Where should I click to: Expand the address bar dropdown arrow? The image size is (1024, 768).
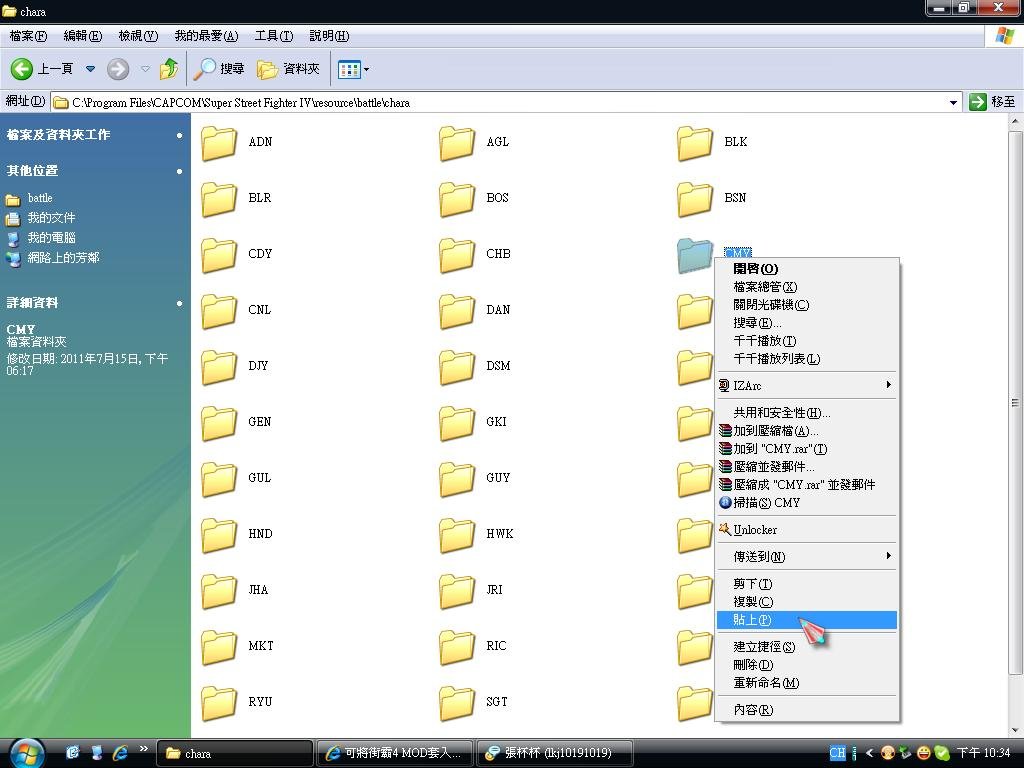tap(953, 102)
